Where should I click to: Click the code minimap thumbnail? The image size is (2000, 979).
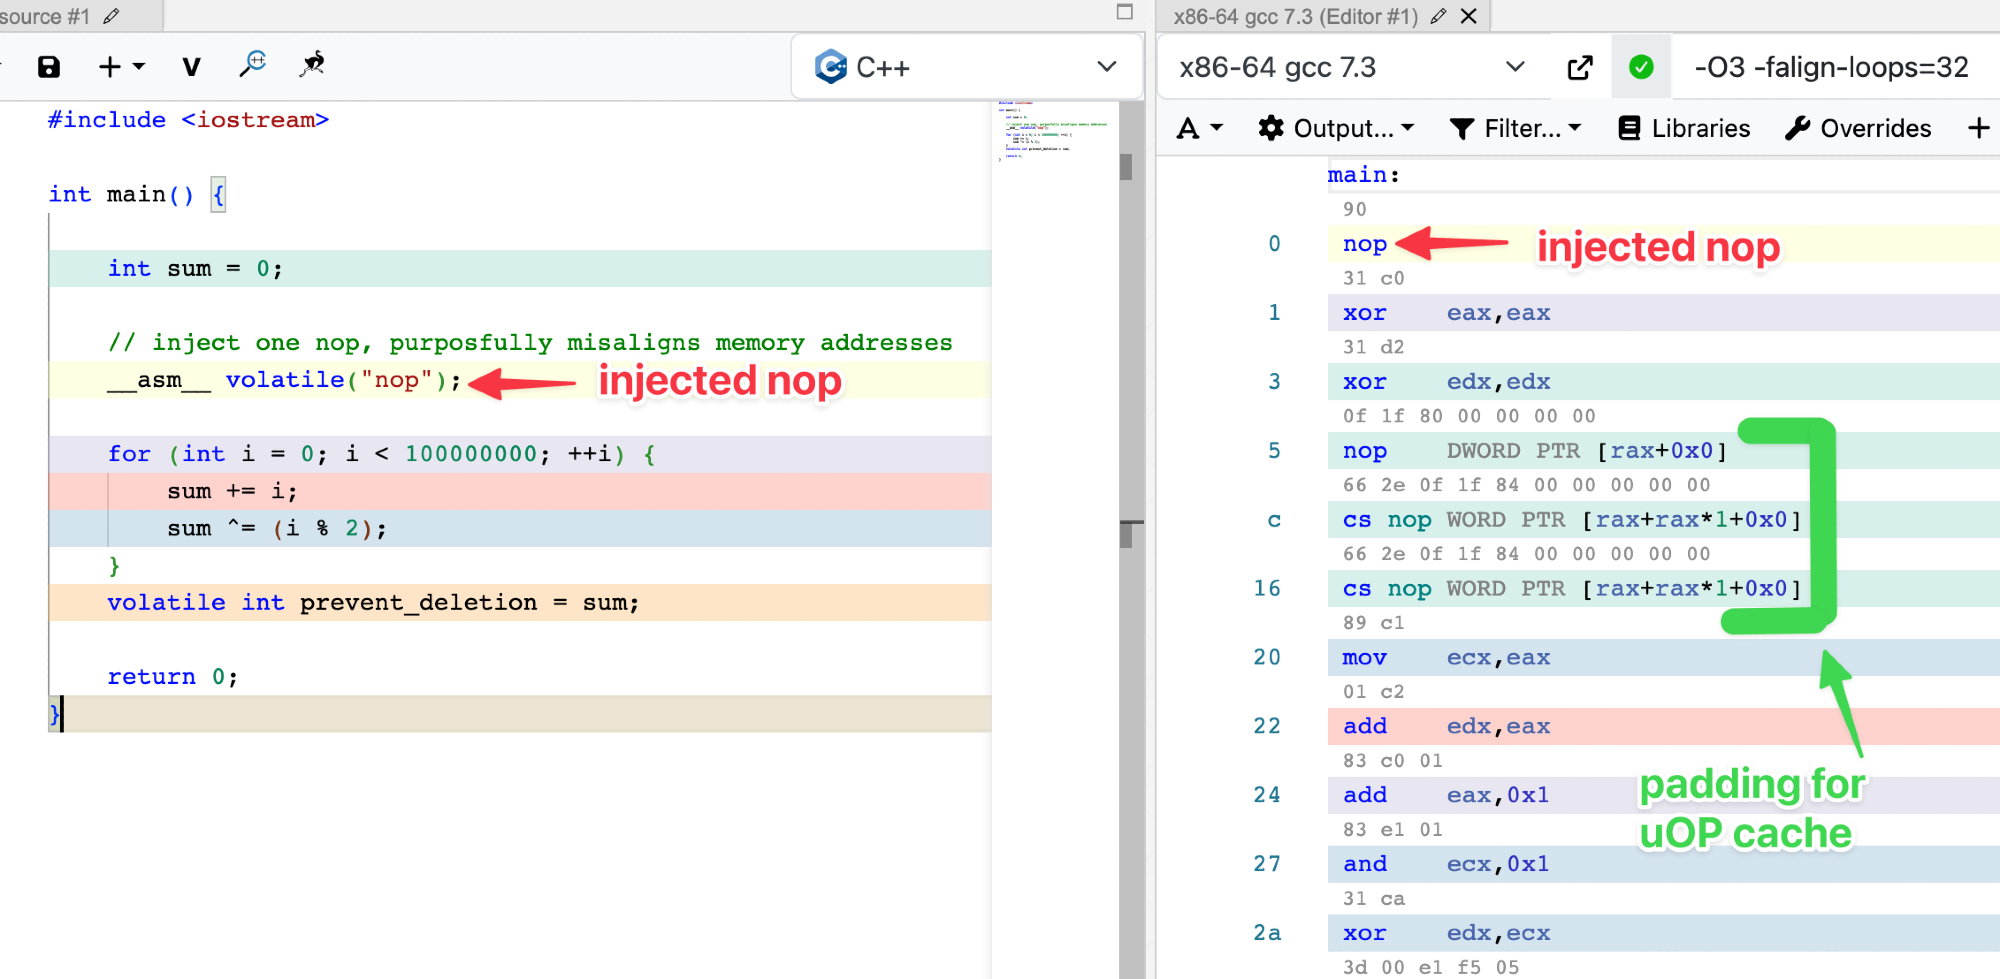(1053, 130)
